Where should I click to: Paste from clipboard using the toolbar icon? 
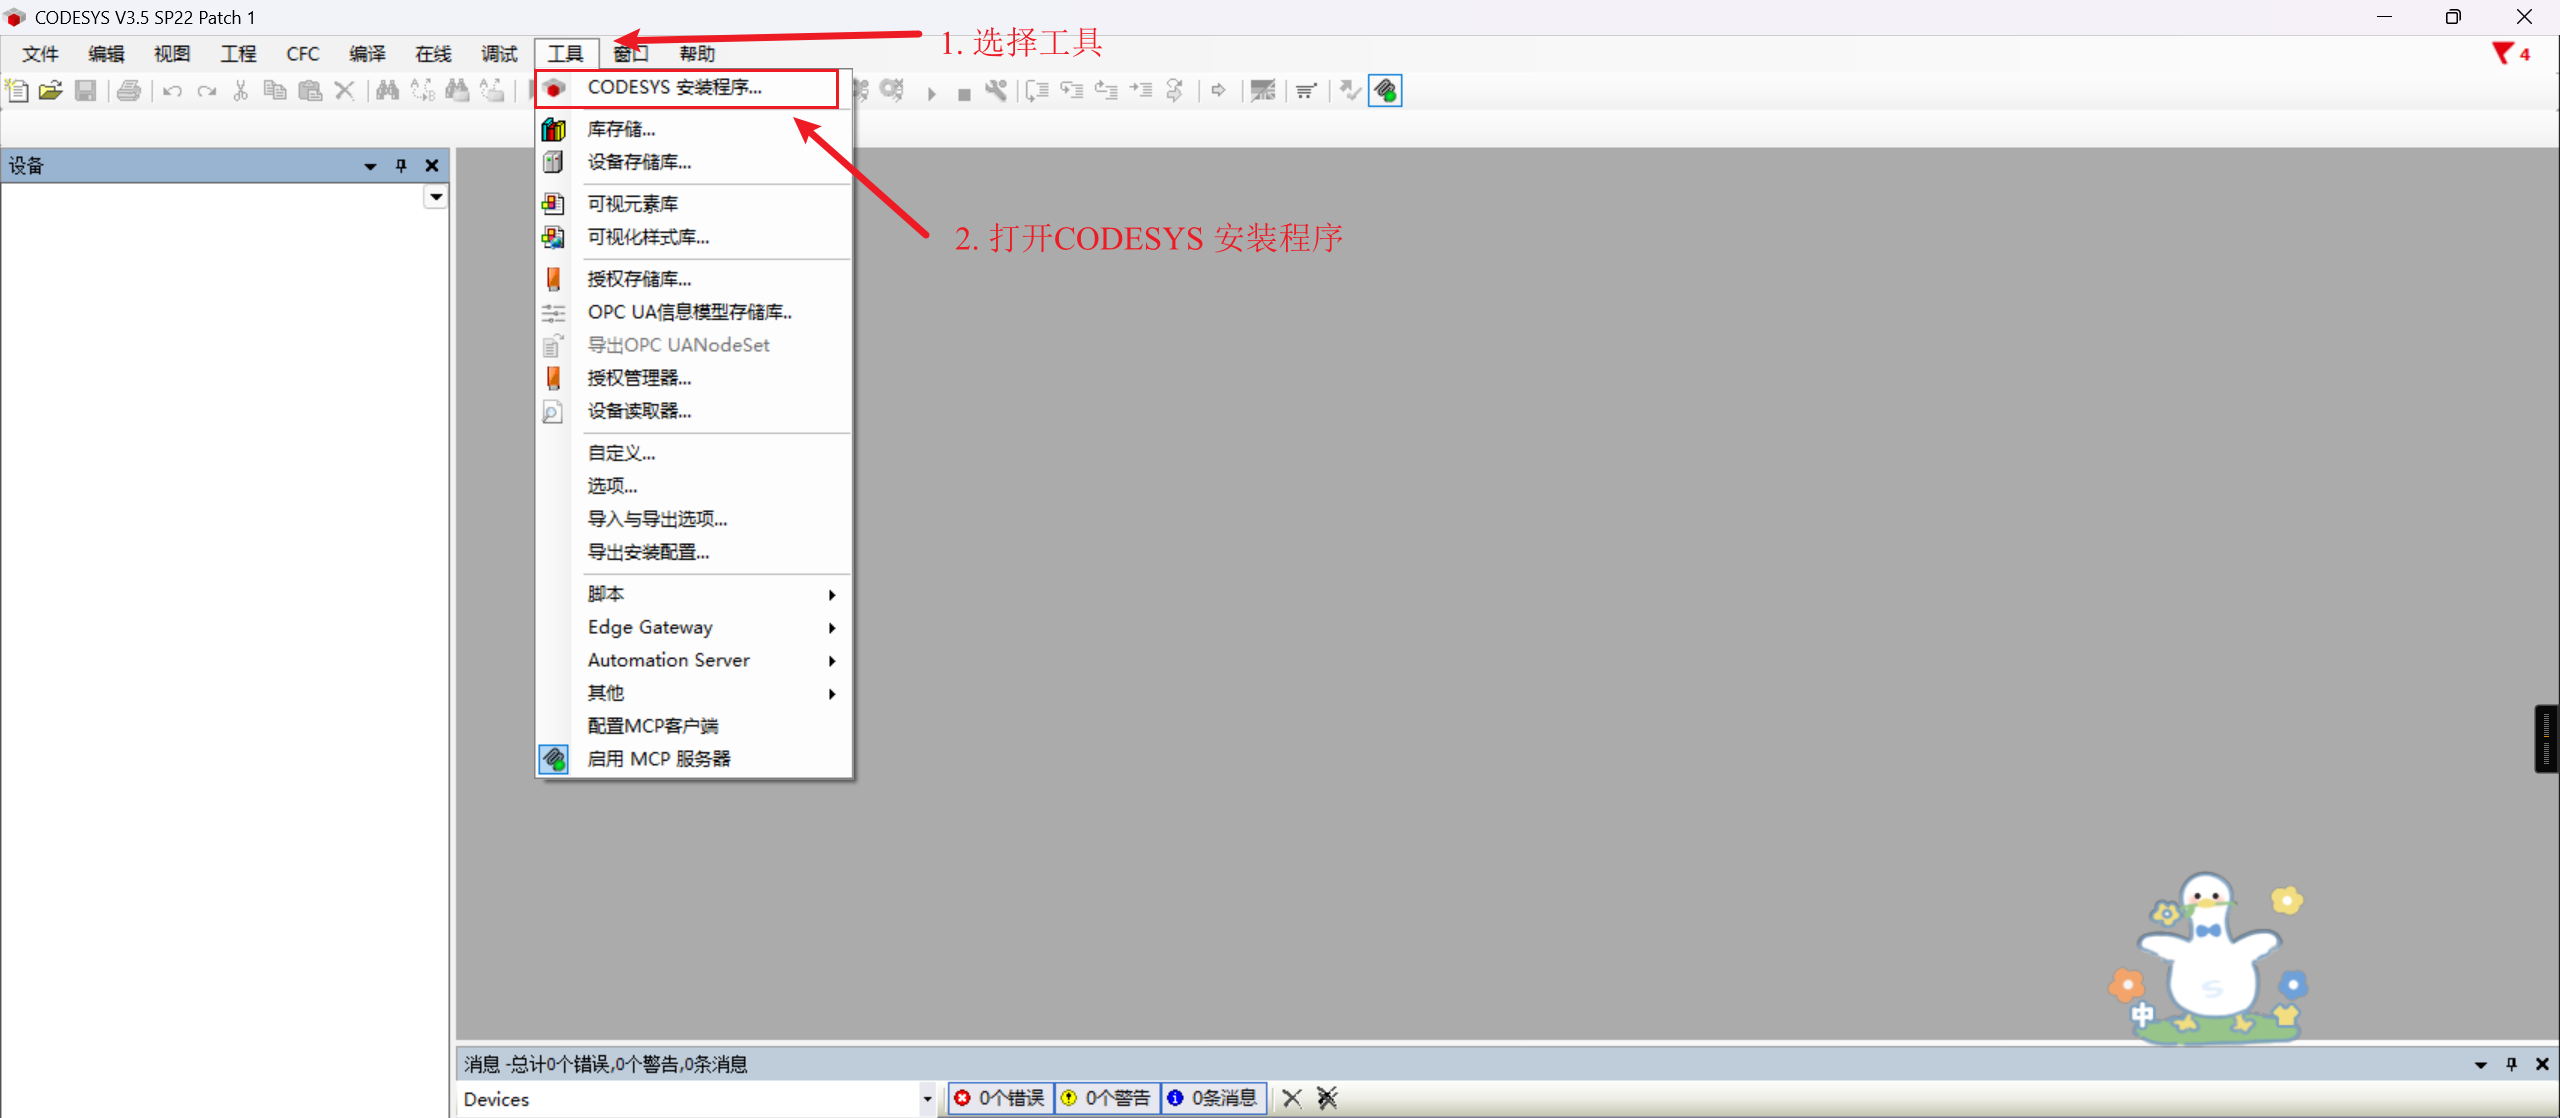click(x=310, y=91)
